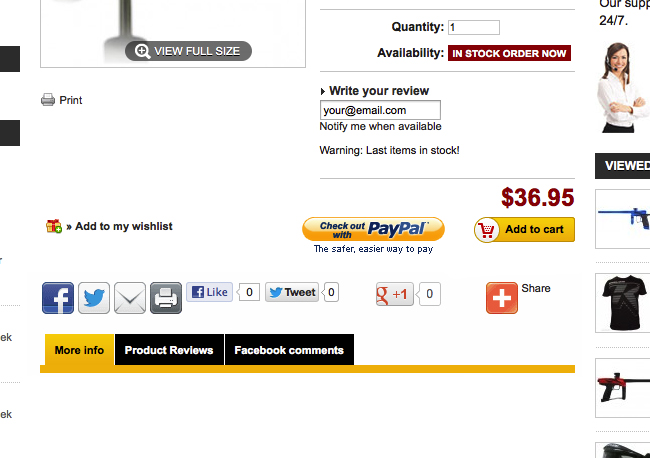Click the printer icon beside Print
650x458 pixels.
tap(48, 100)
